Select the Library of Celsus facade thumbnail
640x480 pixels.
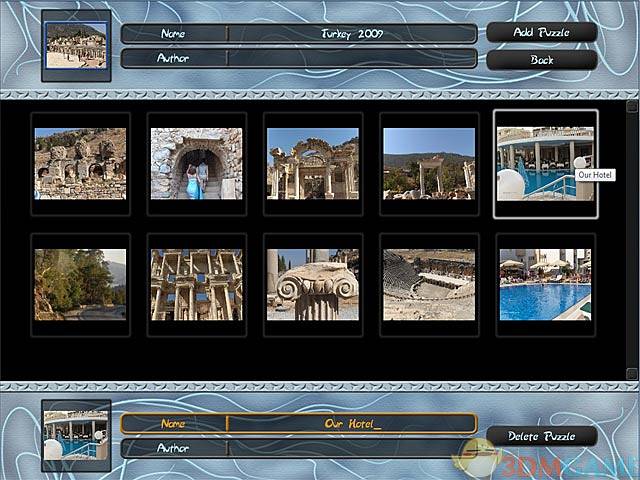[196, 284]
